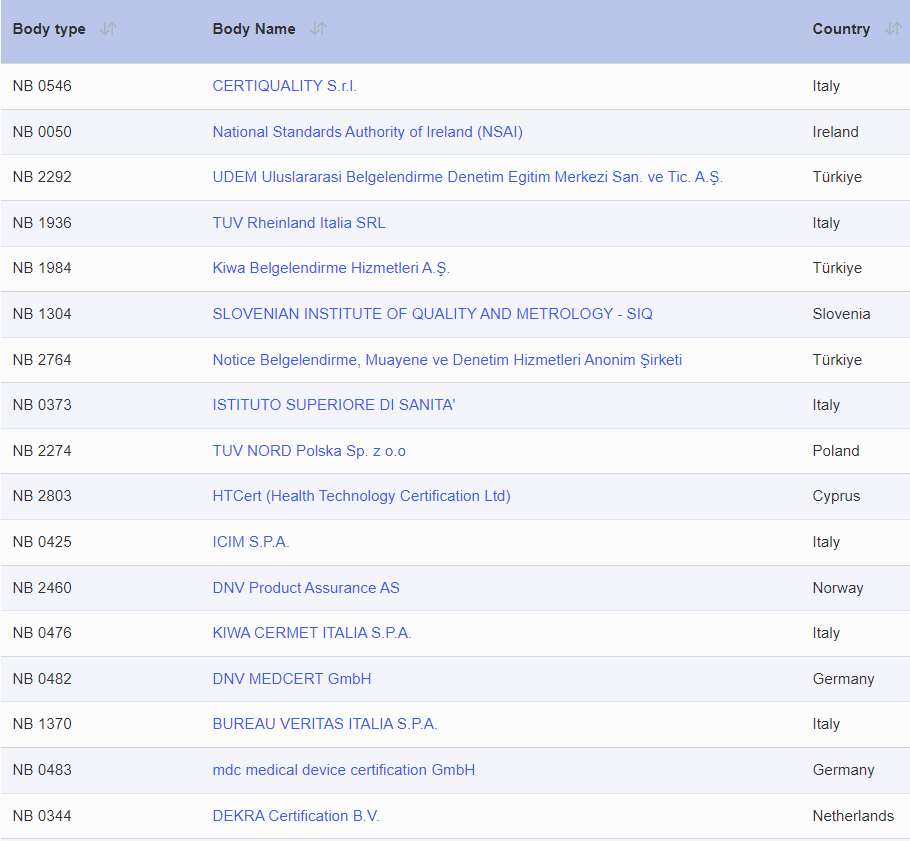View Notice Belgelendirme body details
Image resolution: width=910 pixels, height=841 pixels.
pyautogui.click(x=447, y=360)
